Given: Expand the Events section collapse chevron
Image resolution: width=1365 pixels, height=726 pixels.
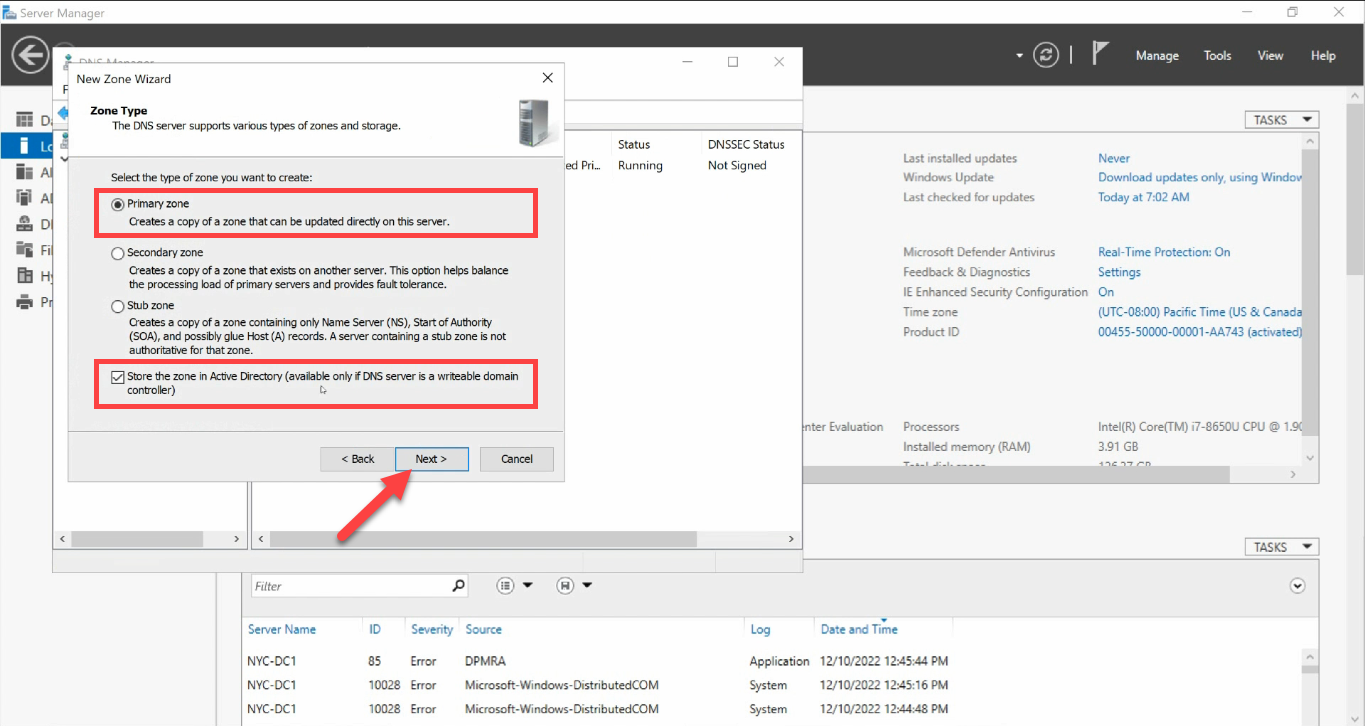Looking at the screenshot, I should tap(1298, 586).
